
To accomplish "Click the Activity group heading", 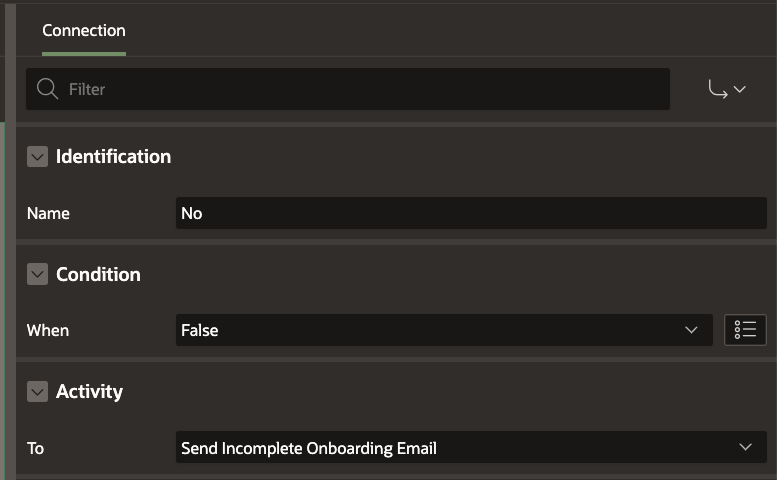I will click(x=89, y=392).
